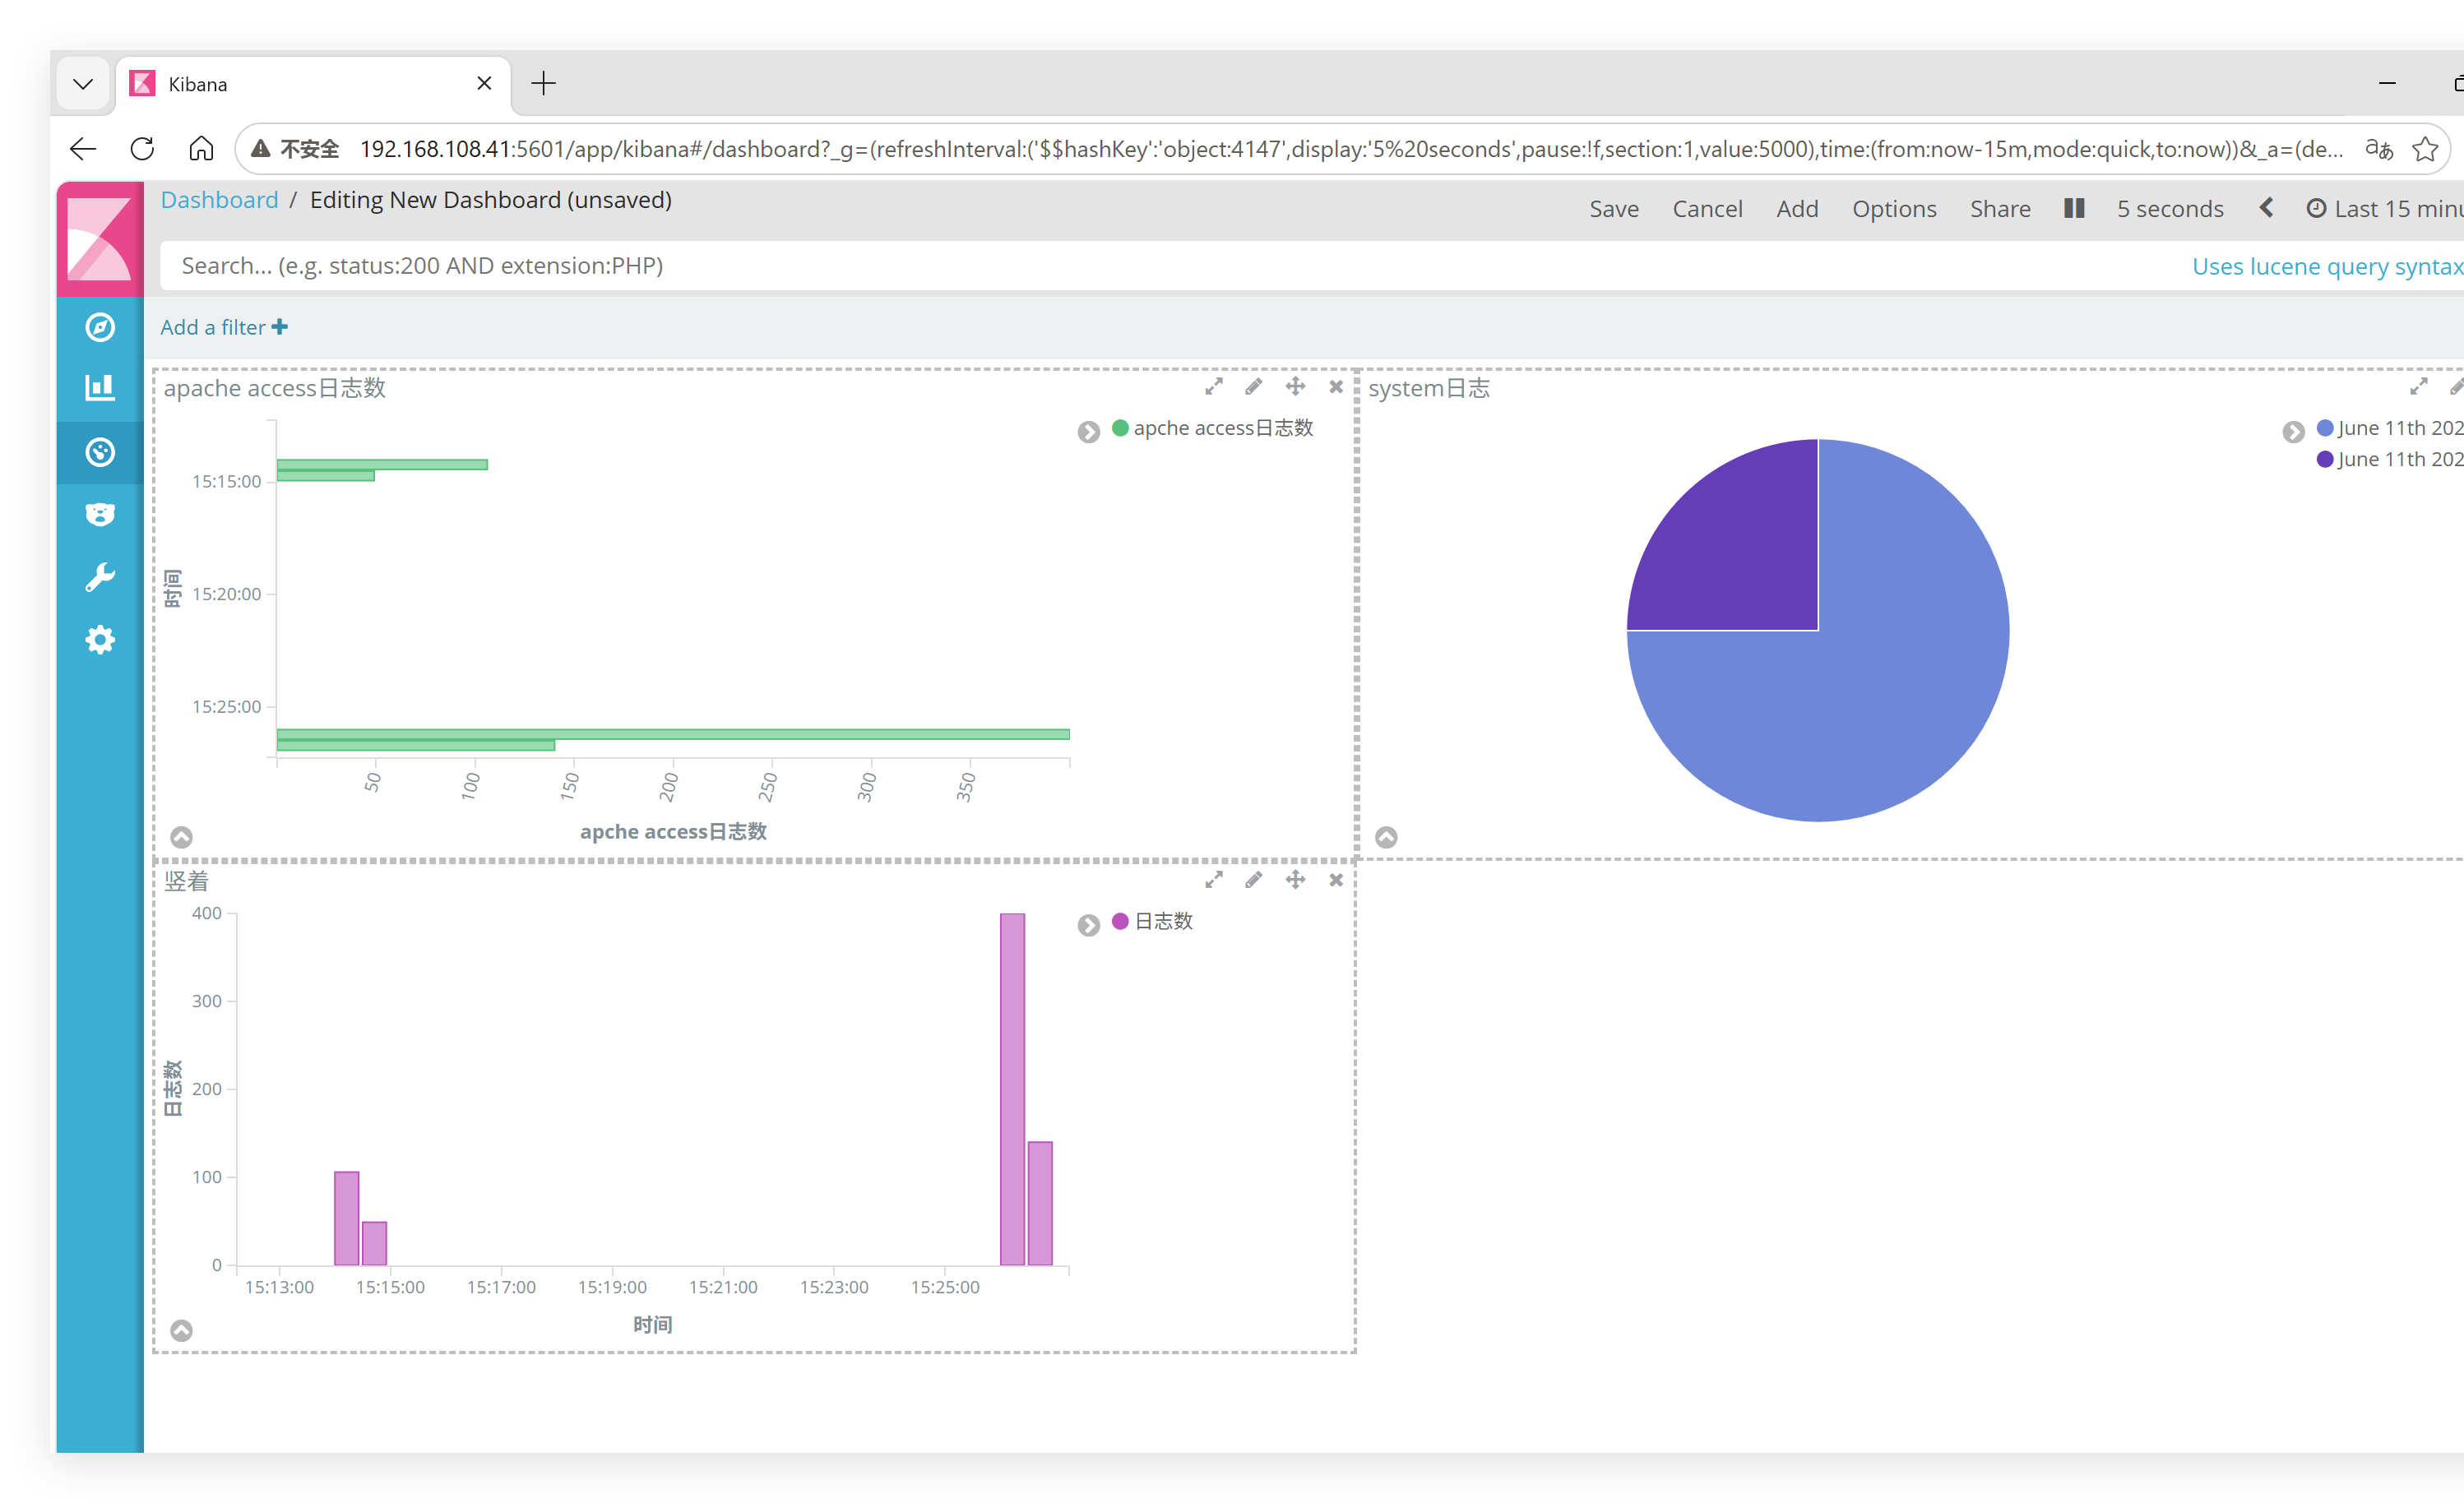Viewport: 2464px width, 1503px height.
Task: Toggle legend of the 竖着 chart
Action: [1089, 925]
